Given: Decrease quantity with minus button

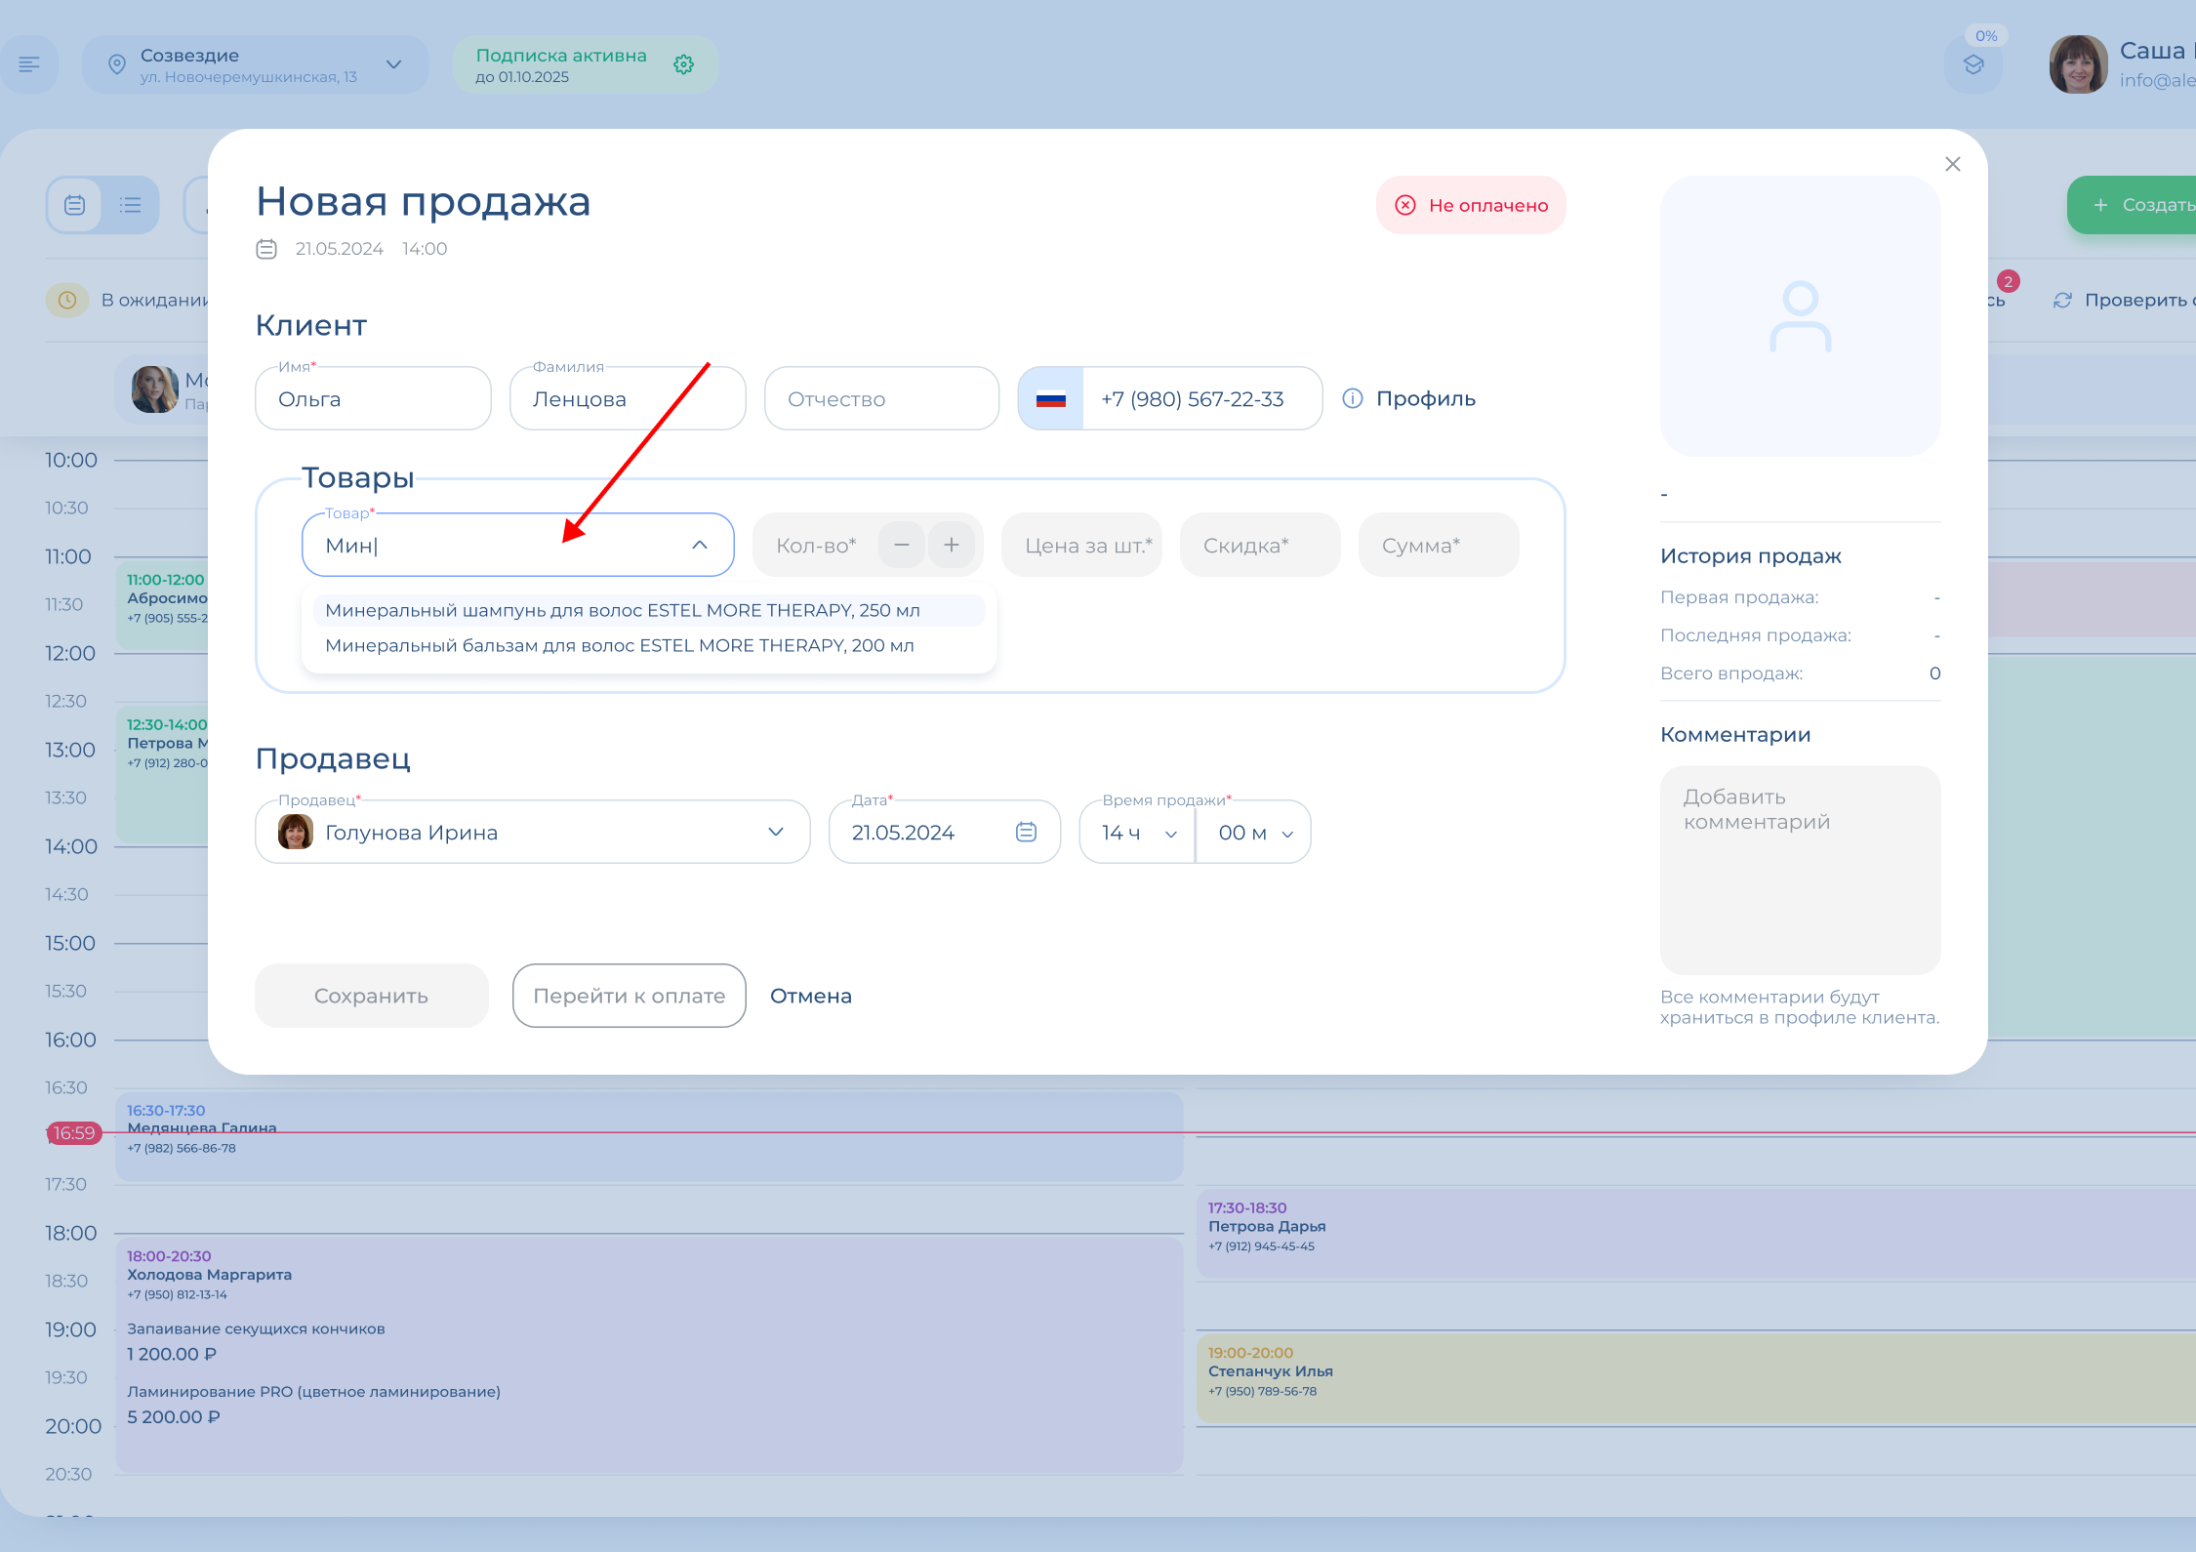Looking at the screenshot, I should click(x=901, y=545).
